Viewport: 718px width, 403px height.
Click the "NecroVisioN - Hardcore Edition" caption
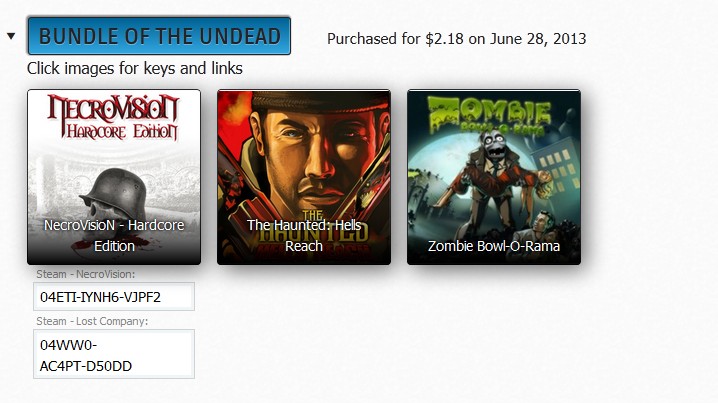click(114, 235)
